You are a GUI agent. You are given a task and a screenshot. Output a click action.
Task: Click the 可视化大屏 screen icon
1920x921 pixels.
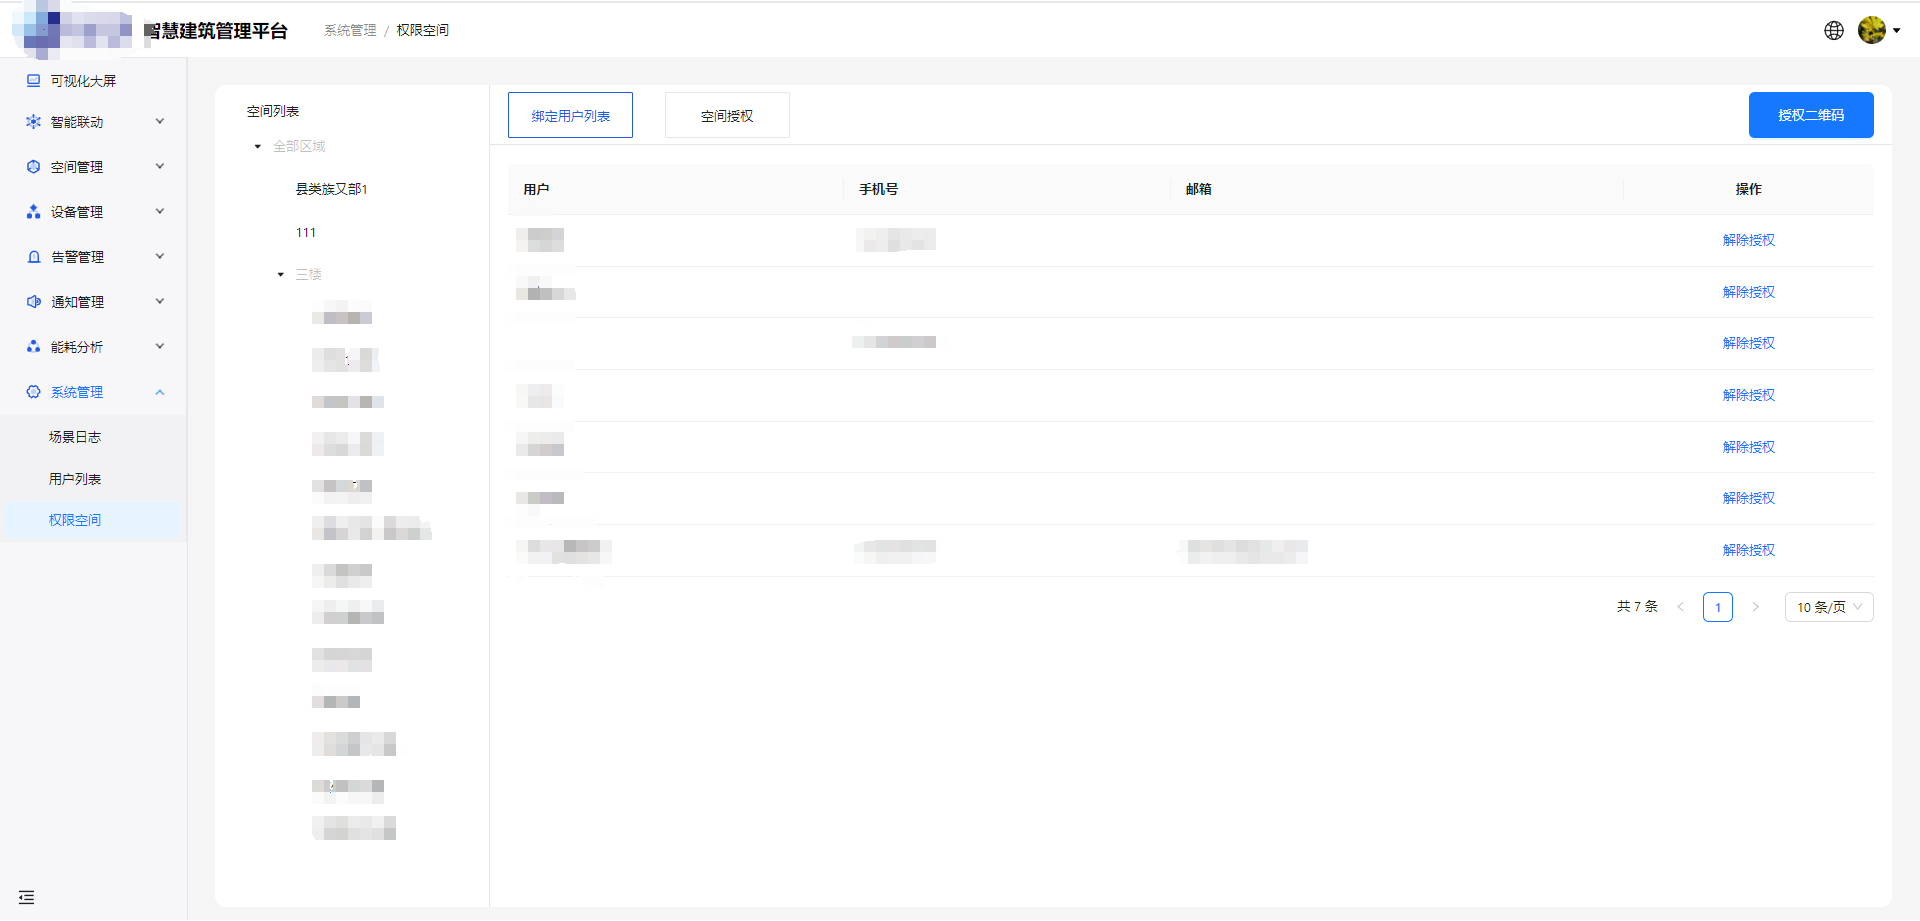click(x=34, y=81)
